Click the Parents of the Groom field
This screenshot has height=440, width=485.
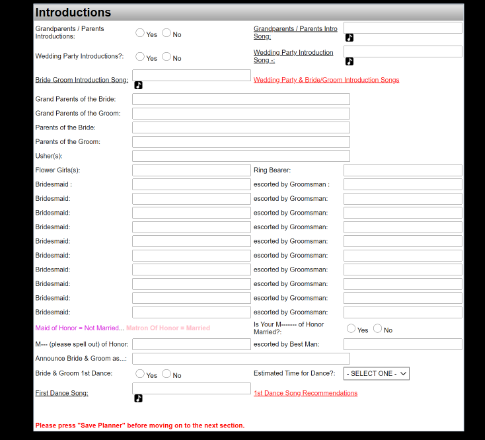point(241,142)
